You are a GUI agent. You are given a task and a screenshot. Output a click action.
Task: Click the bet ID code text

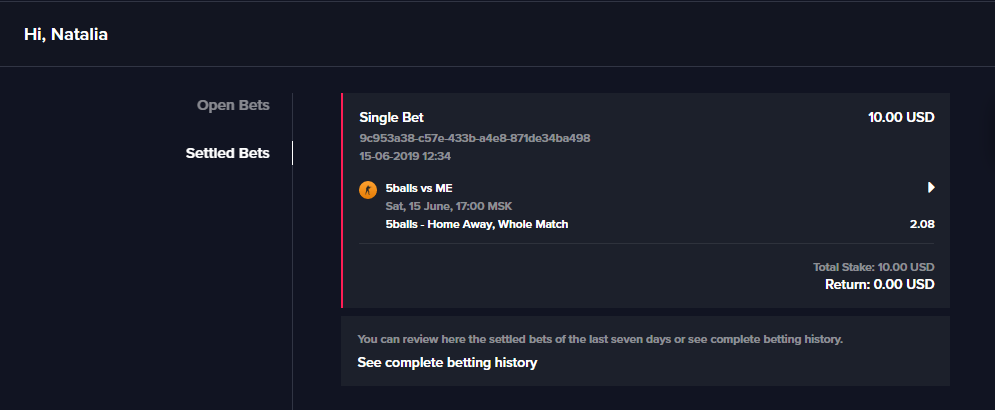pyautogui.click(x=474, y=138)
